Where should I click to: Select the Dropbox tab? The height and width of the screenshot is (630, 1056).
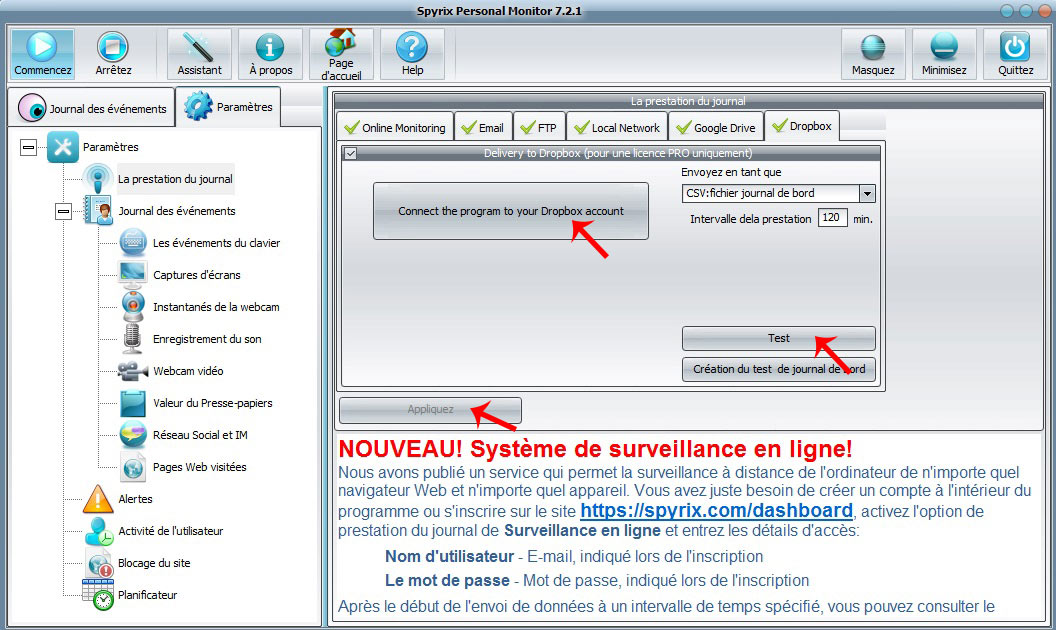click(802, 126)
